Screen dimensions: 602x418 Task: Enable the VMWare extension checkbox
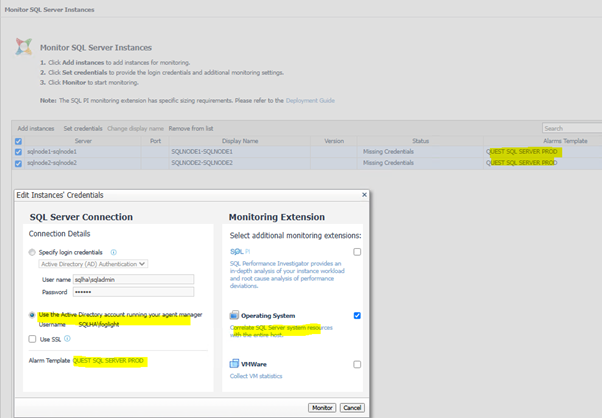point(357,364)
